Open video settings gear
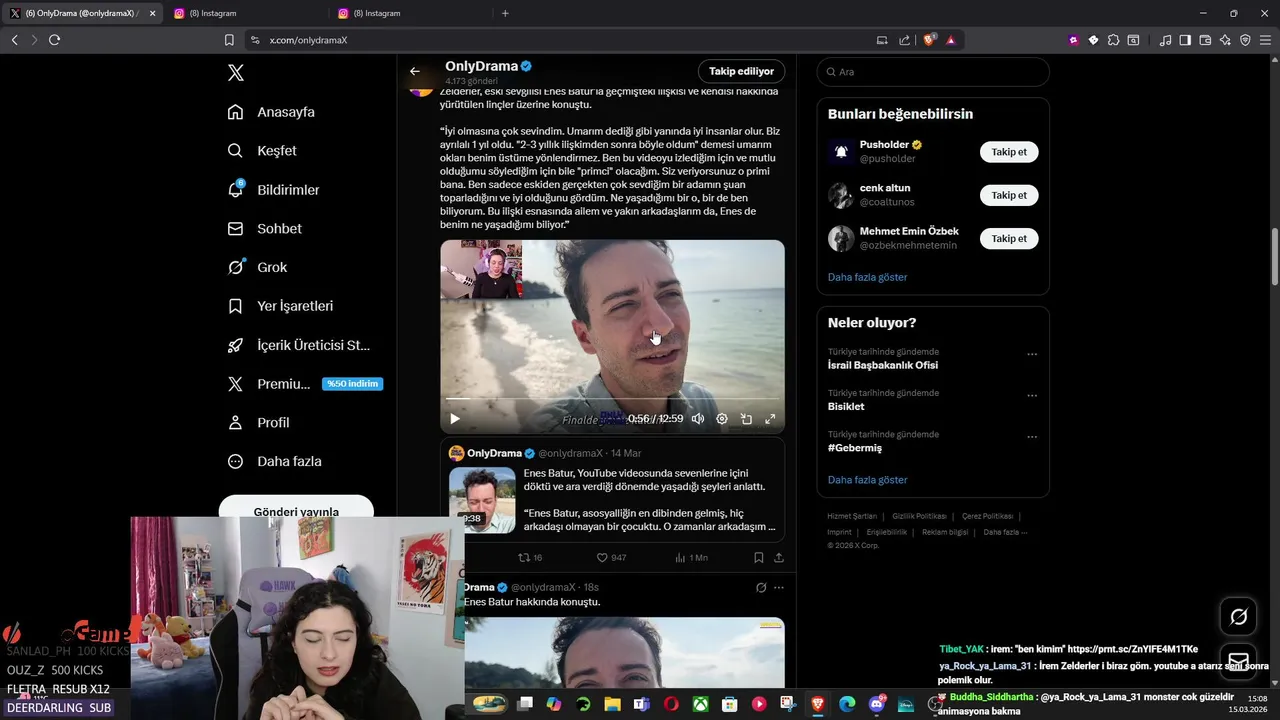Viewport: 1280px width, 720px height. [x=722, y=419]
